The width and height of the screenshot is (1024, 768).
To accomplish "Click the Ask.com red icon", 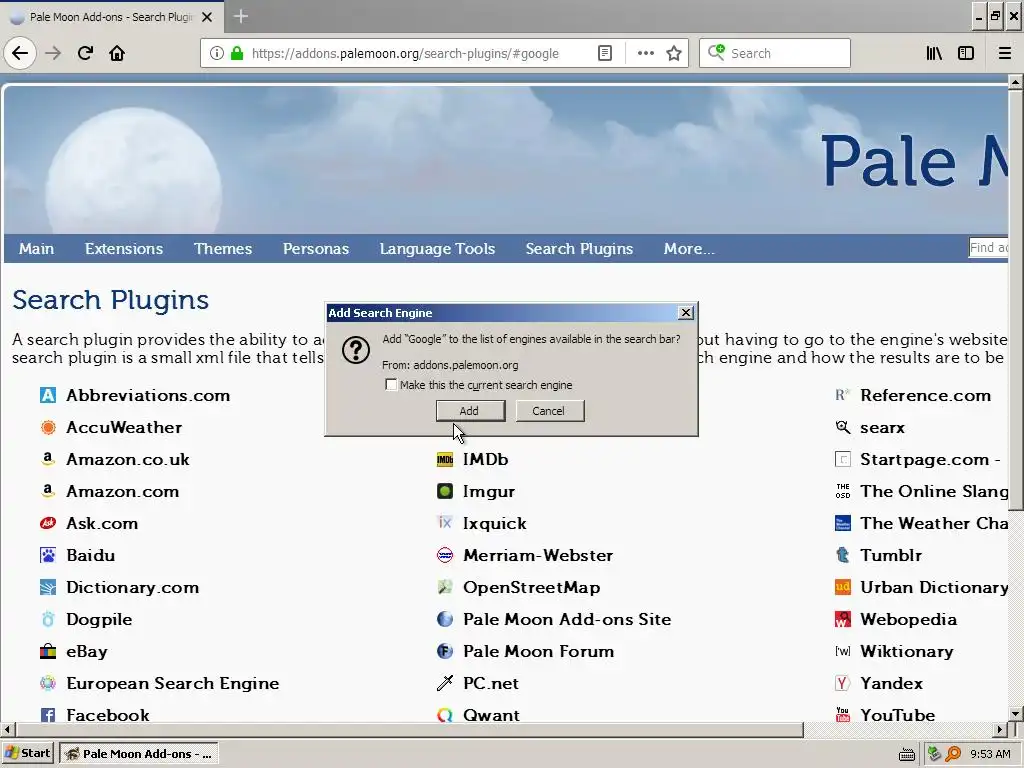I will click(x=48, y=523).
